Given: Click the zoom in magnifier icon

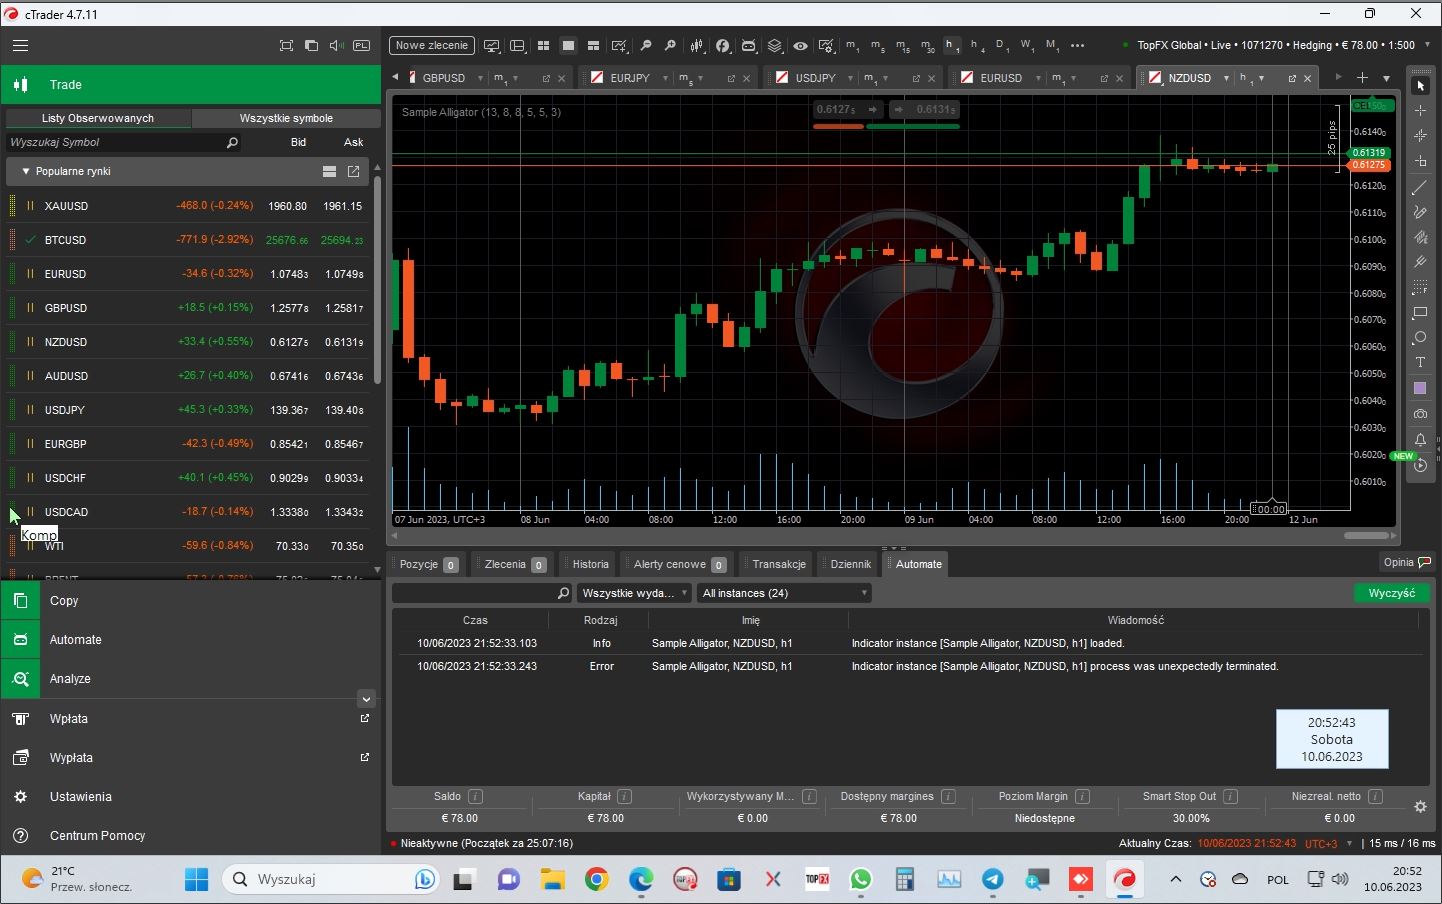Looking at the screenshot, I should tap(670, 45).
